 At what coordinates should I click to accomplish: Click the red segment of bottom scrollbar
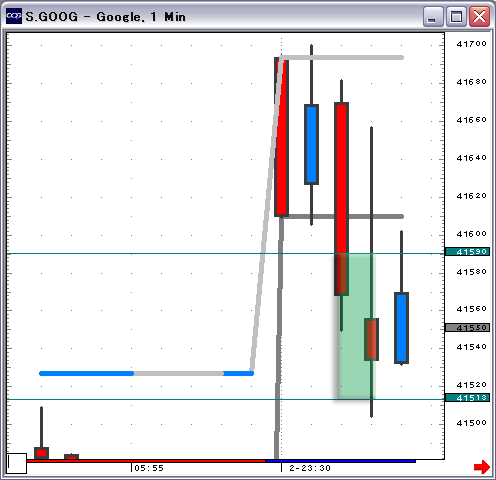pyautogui.click(x=146, y=461)
